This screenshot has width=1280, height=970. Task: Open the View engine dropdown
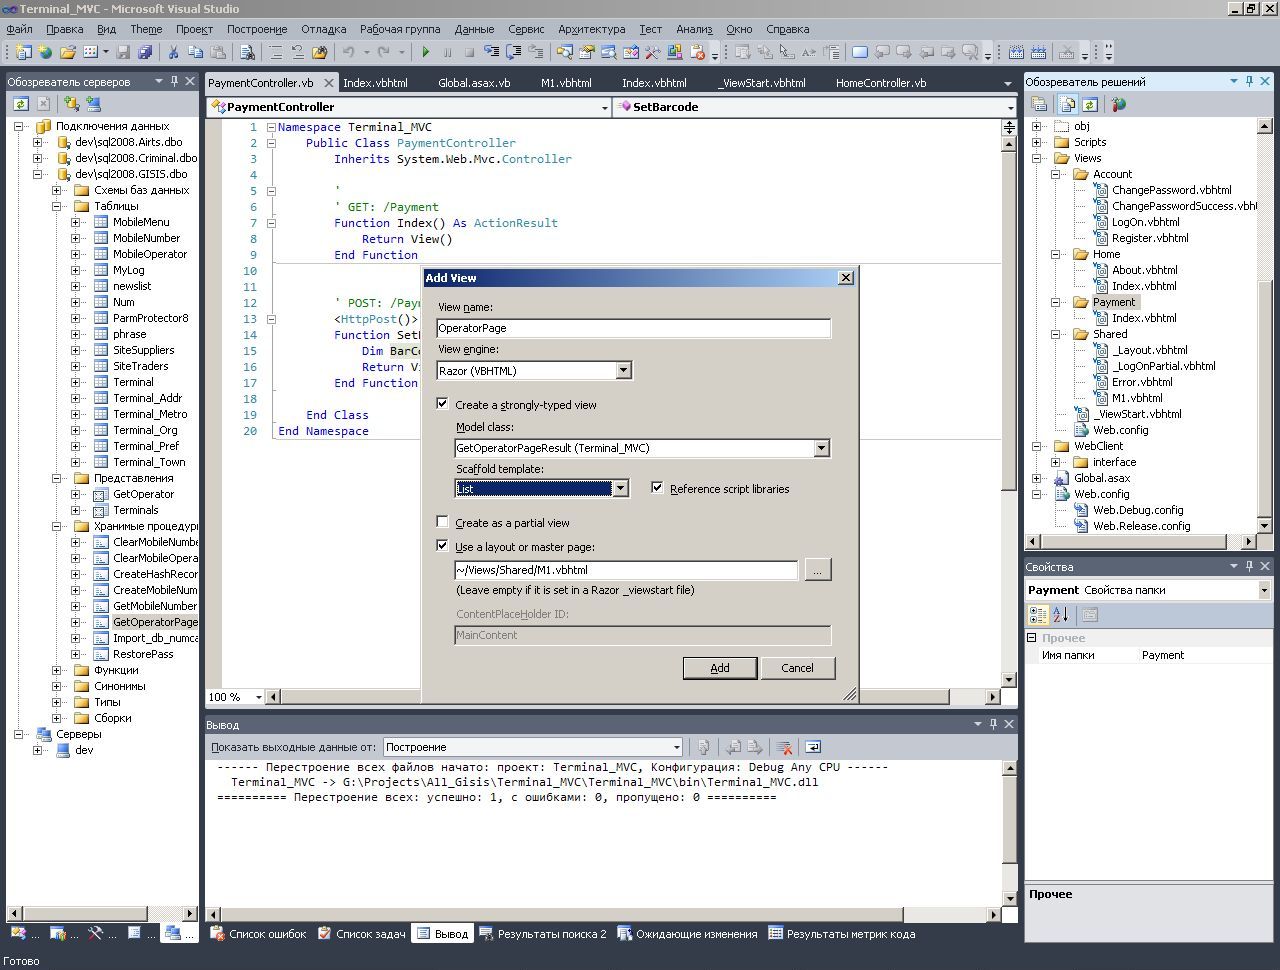(x=623, y=371)
